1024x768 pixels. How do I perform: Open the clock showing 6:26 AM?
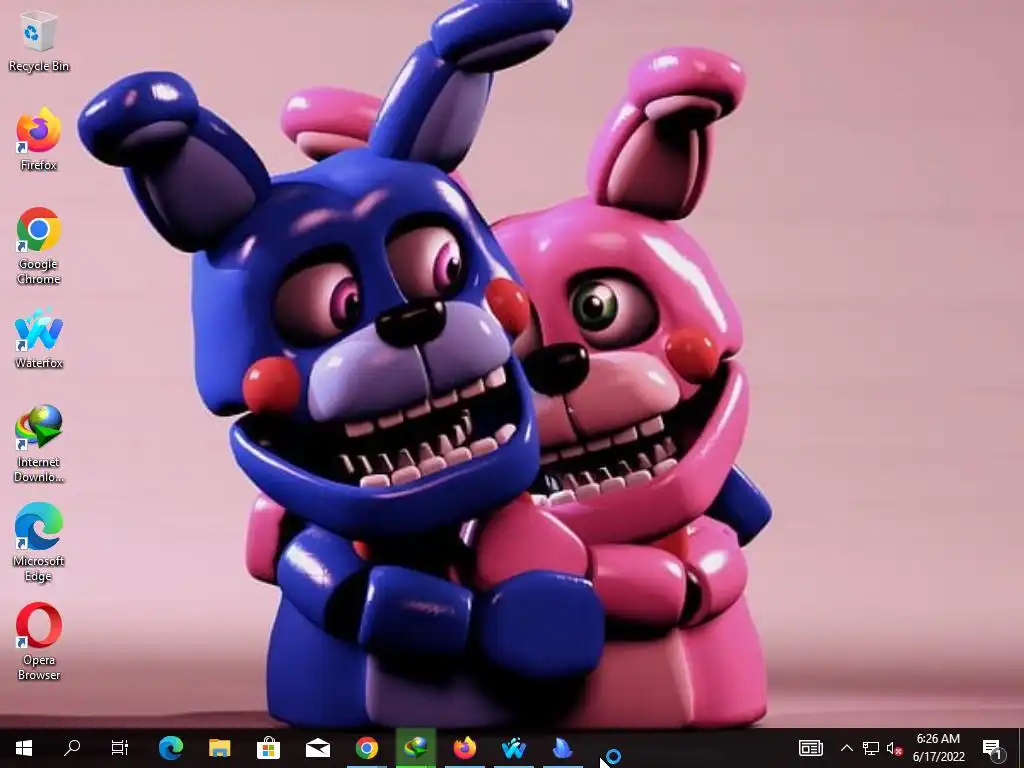[938, 748]
